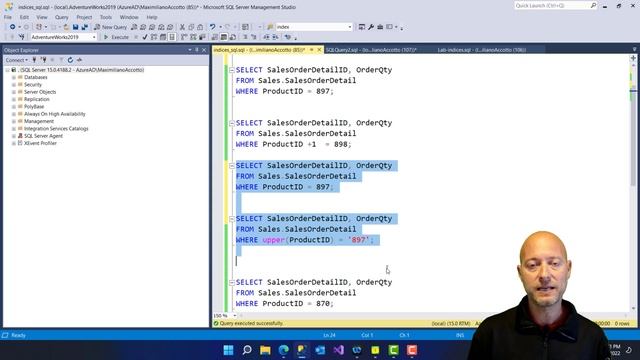Select Integration Services Catalogs tree item
Viewport: 640px width, 360px height.
click(56, 129)
